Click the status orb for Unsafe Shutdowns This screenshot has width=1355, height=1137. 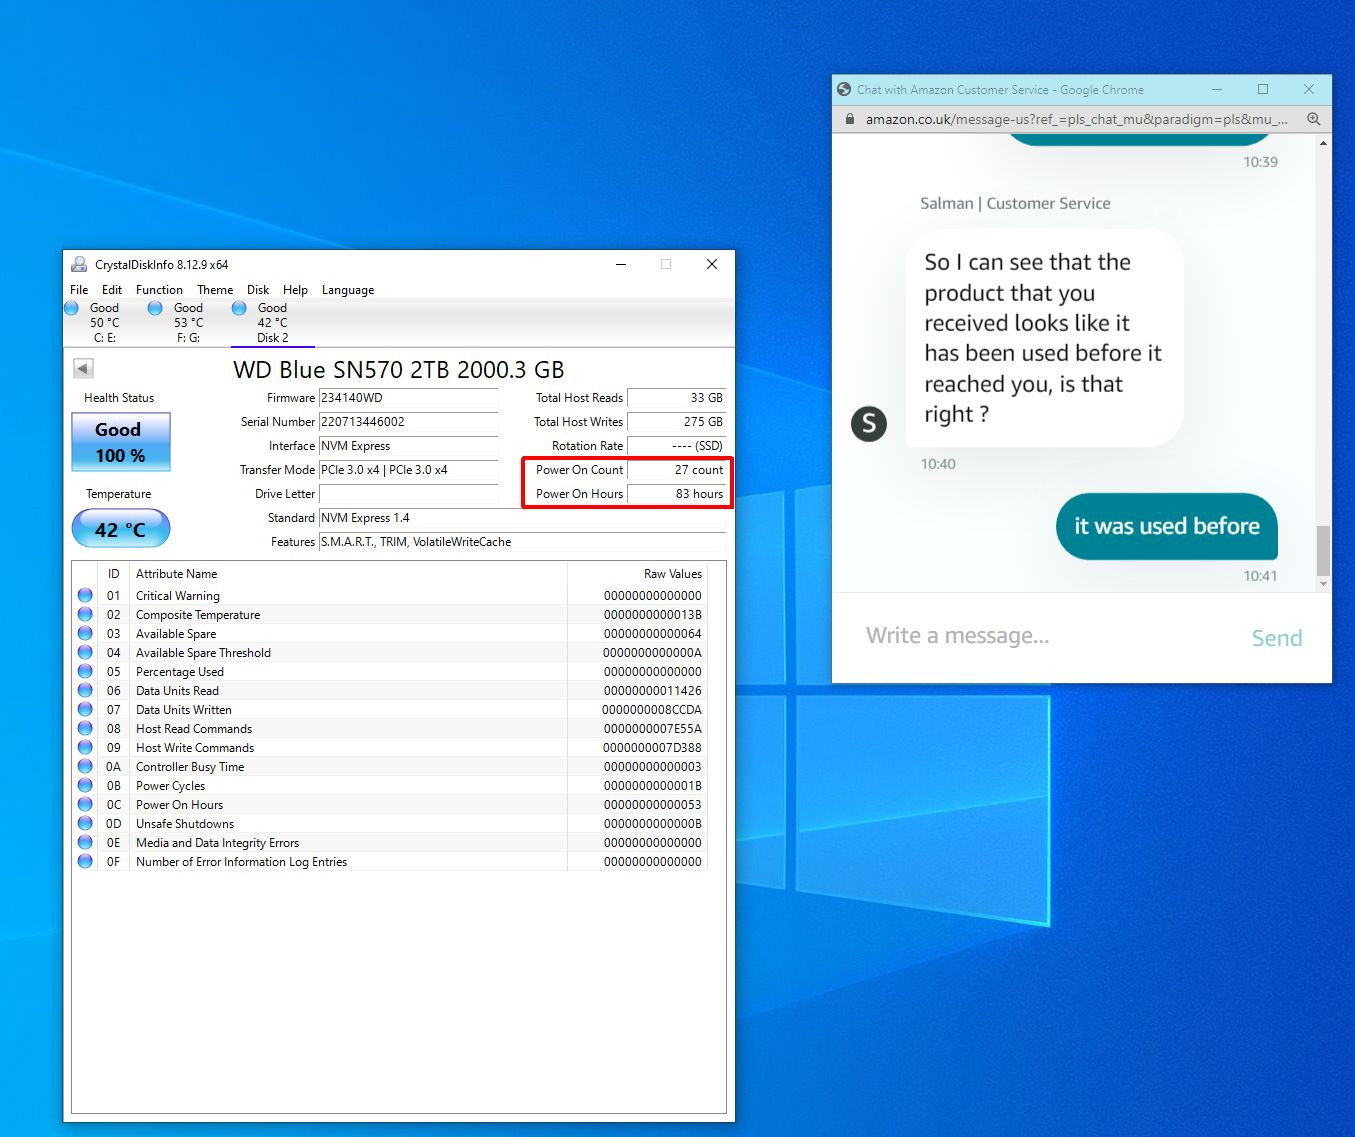85,823
